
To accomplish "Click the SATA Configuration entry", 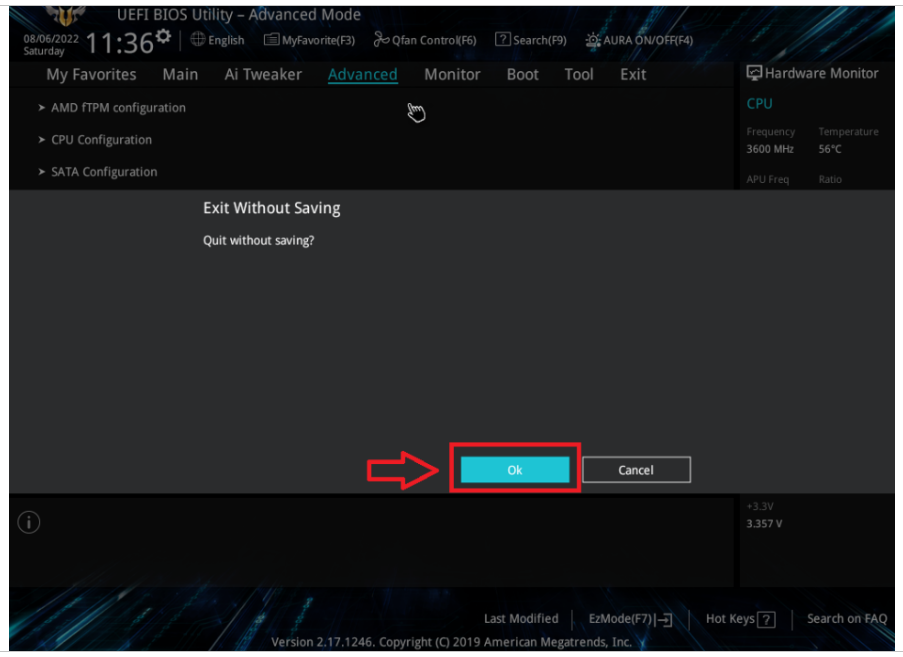I will click(104, 172).
